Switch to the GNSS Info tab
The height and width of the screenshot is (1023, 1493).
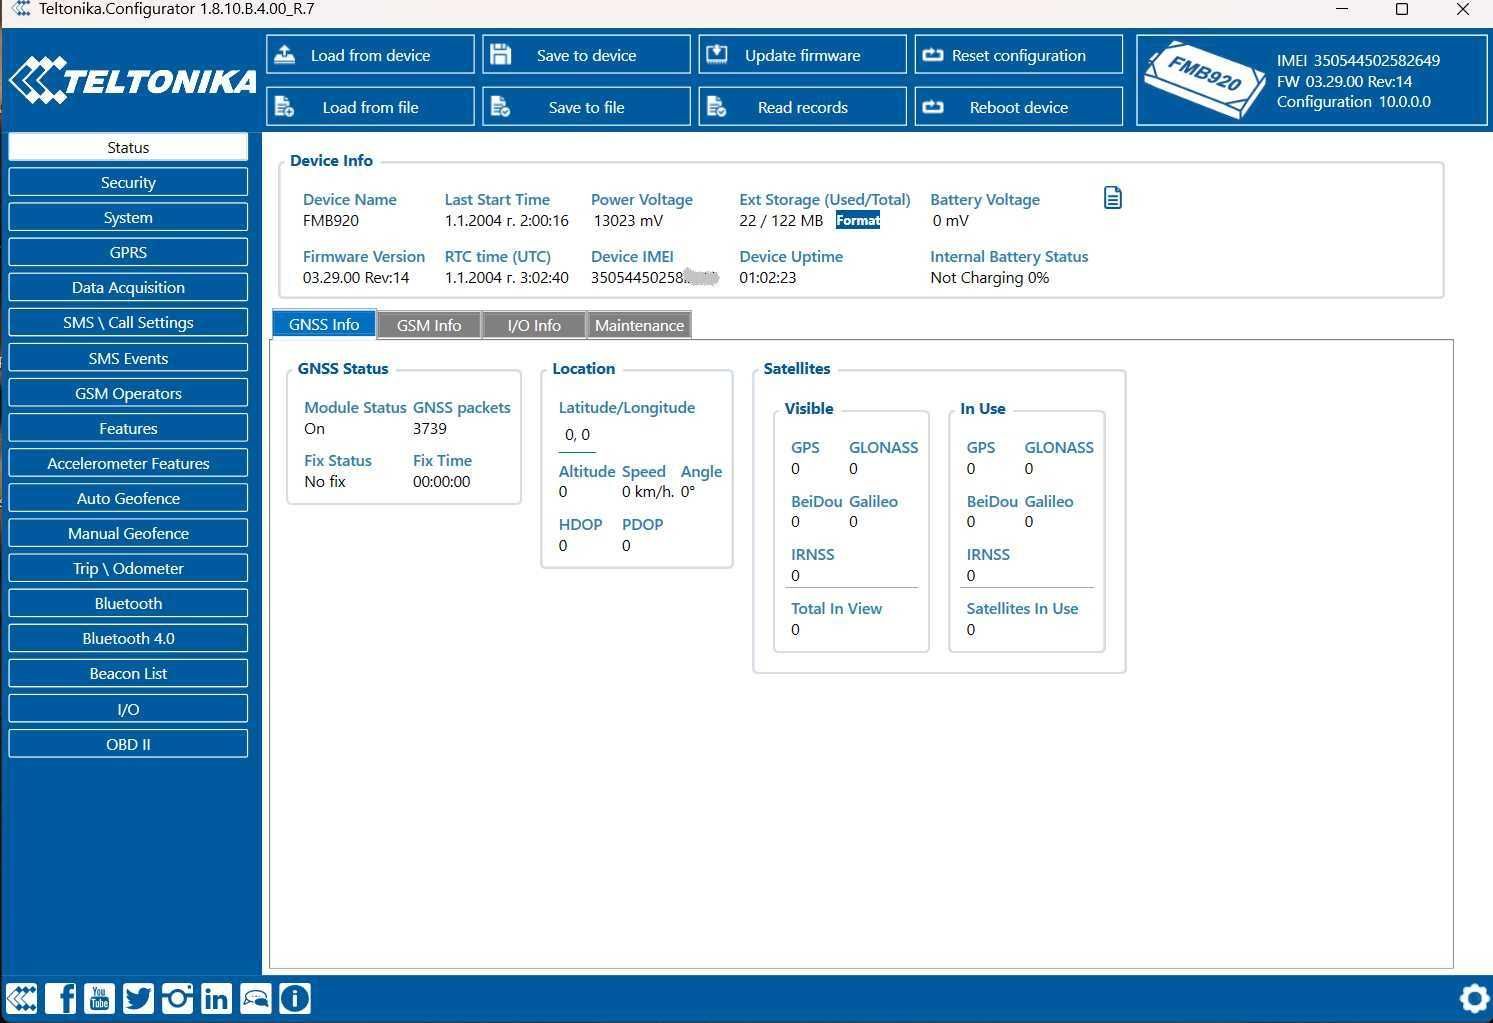[324, 324]
